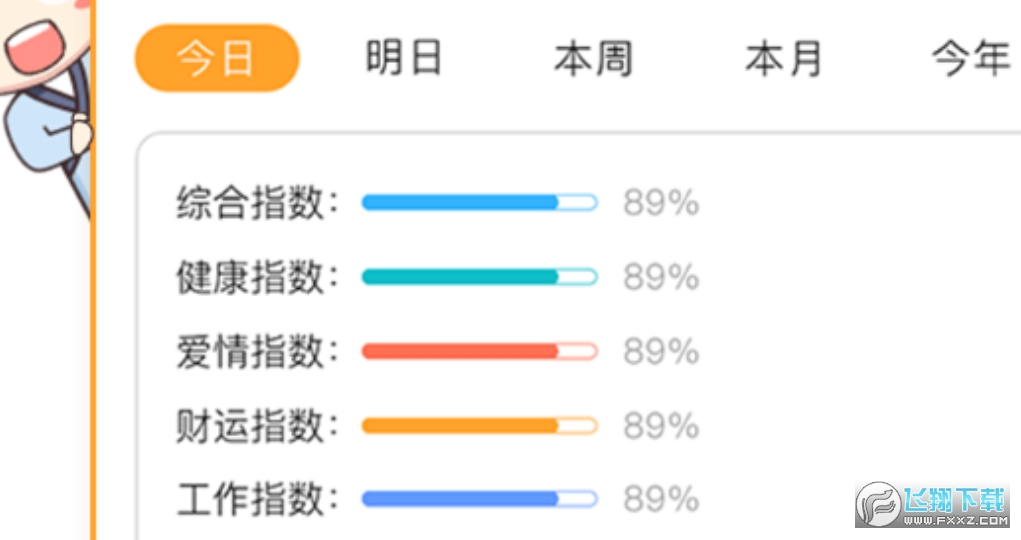This screenshot has height=540, width=1021.
Task: Switch to the 本月 tab
Action: (x=783, y=58)
